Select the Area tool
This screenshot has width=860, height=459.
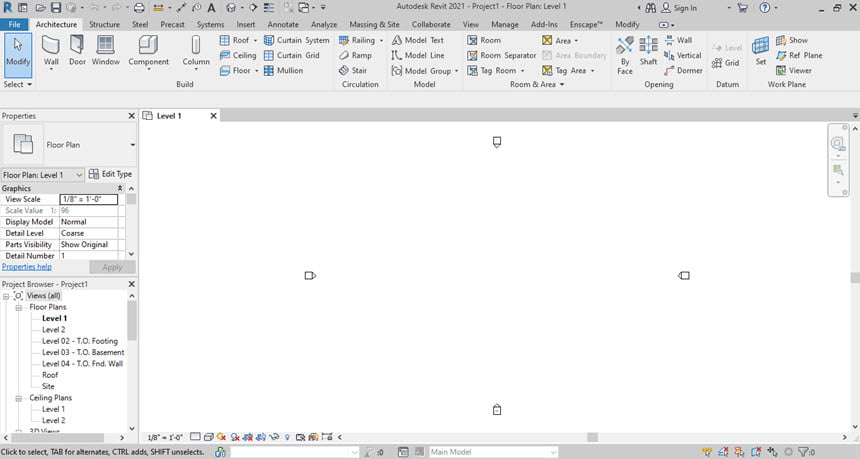click(557, 40)
